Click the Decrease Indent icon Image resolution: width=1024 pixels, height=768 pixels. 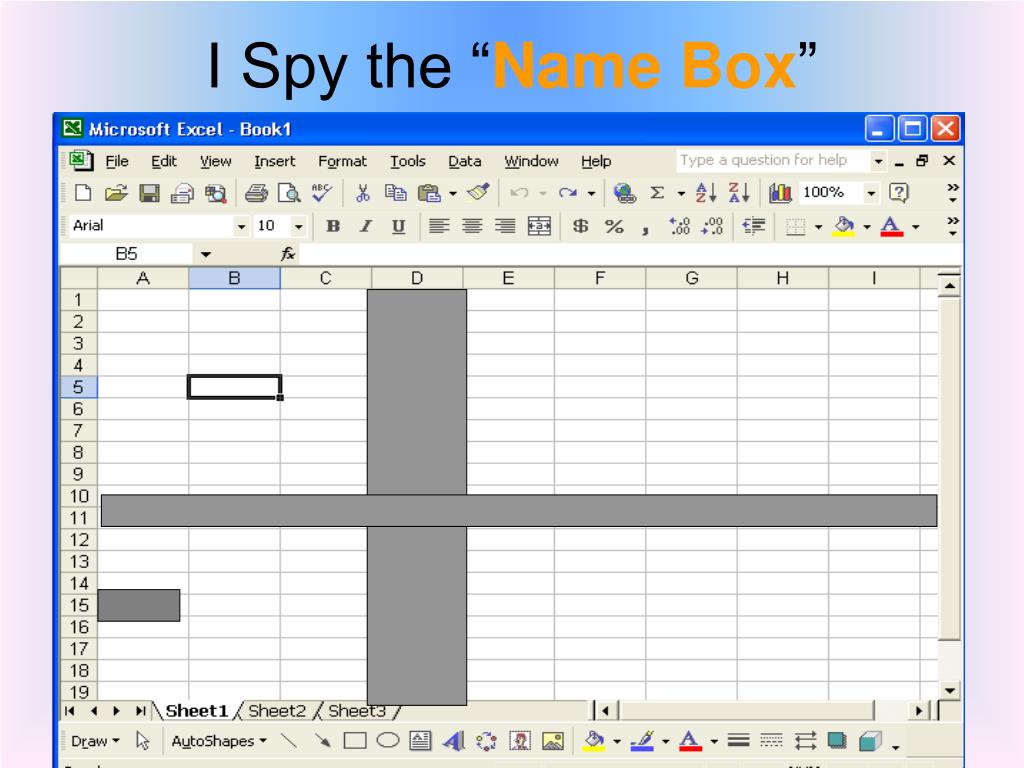(754, 226)
